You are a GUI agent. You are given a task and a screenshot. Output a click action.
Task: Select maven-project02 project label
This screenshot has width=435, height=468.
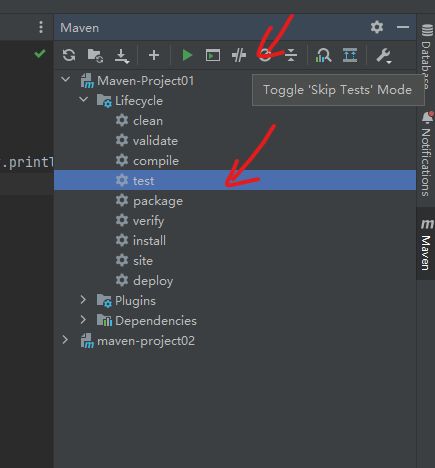point(146,341)
